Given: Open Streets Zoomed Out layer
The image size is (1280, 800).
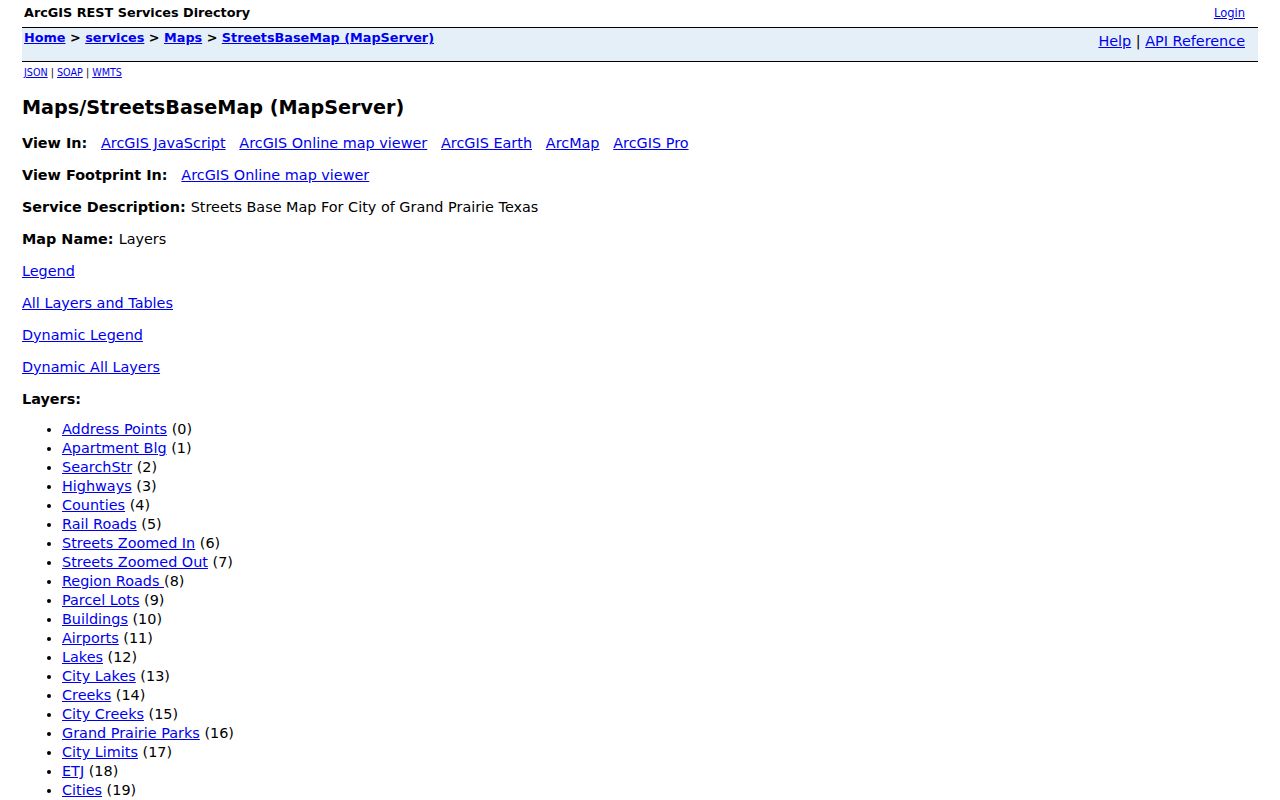Looking at the screenshot, I should (x=135, y=562).
